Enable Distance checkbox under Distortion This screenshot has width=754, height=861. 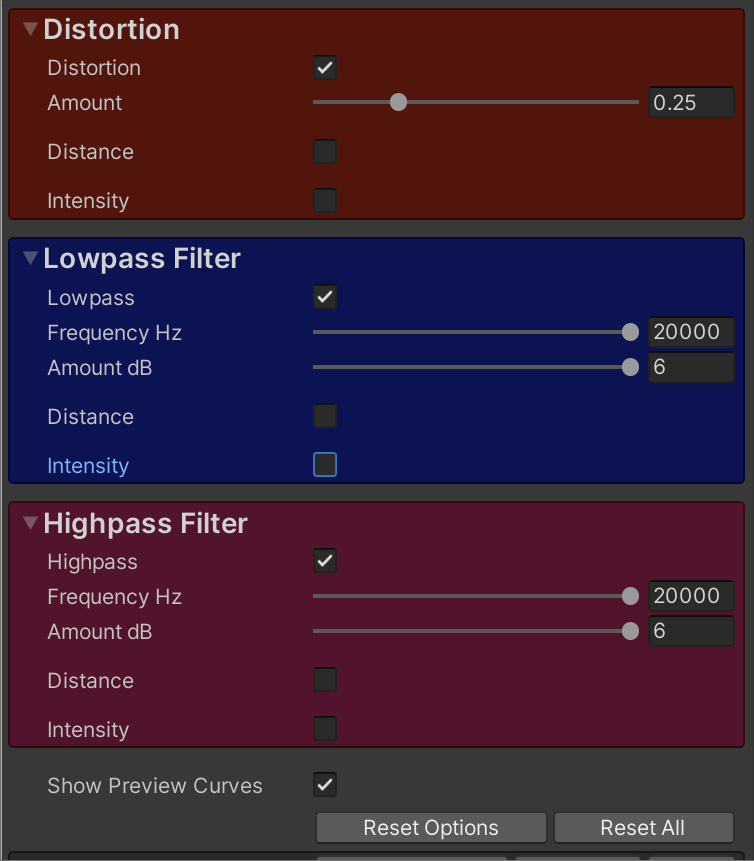[x=325, y=152]
